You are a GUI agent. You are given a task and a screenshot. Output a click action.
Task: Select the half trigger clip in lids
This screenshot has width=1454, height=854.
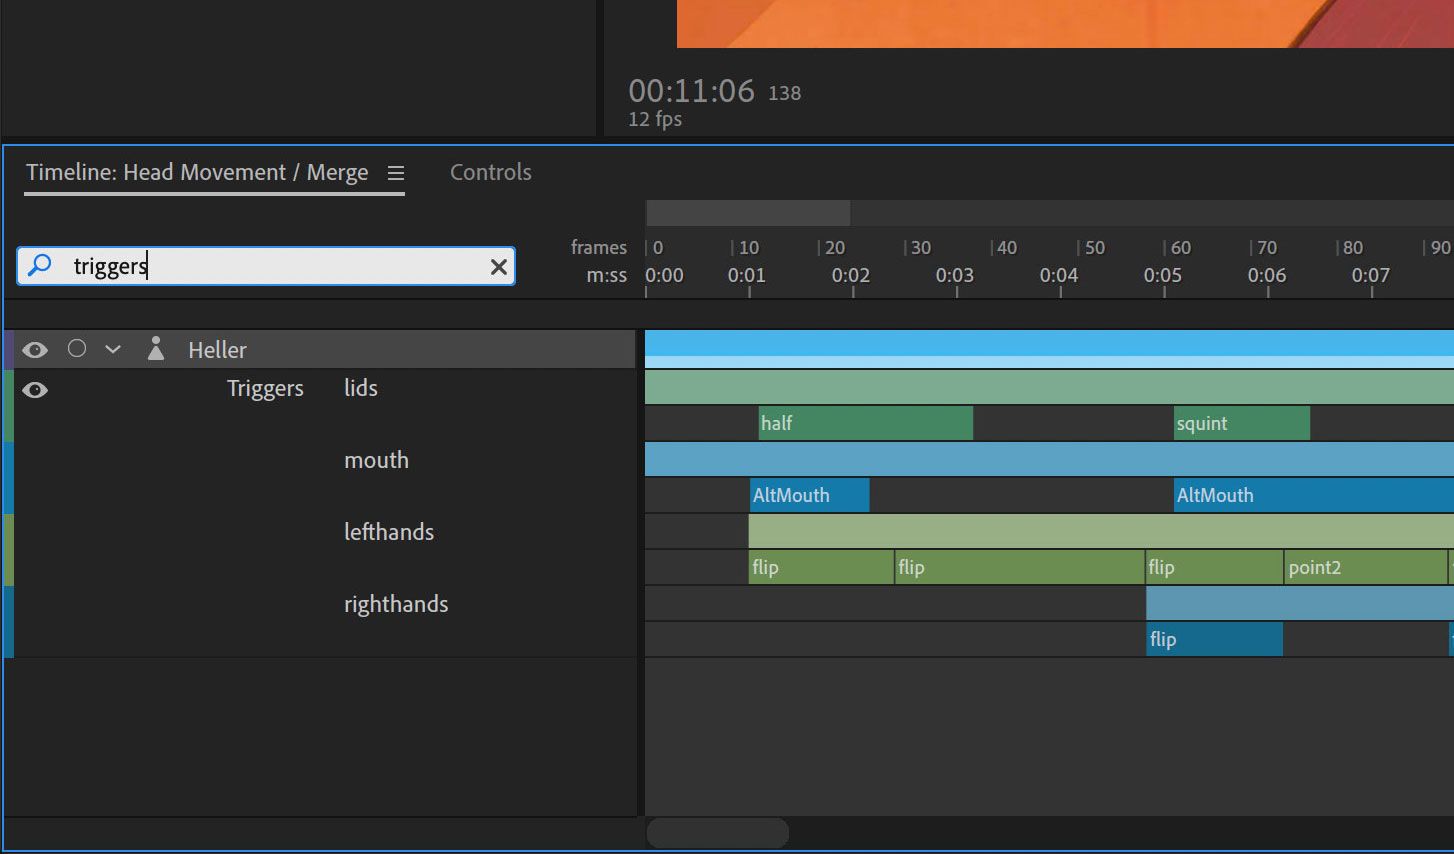click(x=865, y=423)
